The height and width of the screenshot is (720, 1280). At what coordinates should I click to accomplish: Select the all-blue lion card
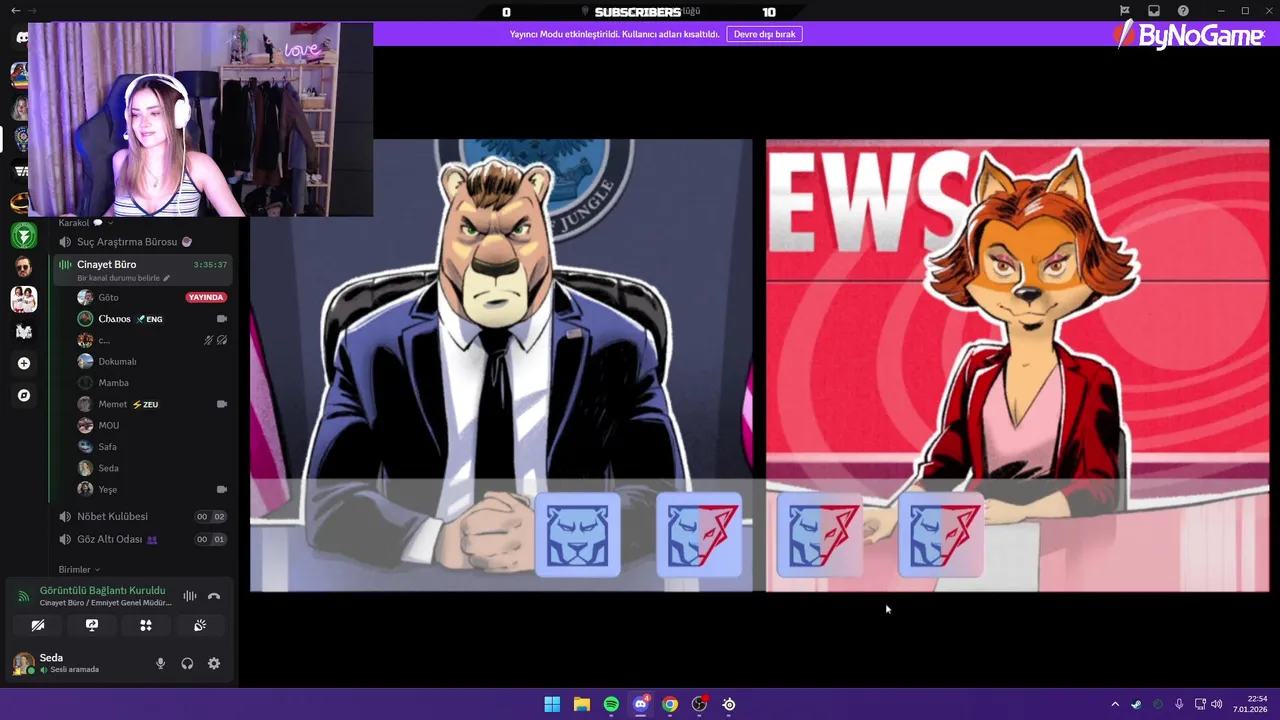578,535
